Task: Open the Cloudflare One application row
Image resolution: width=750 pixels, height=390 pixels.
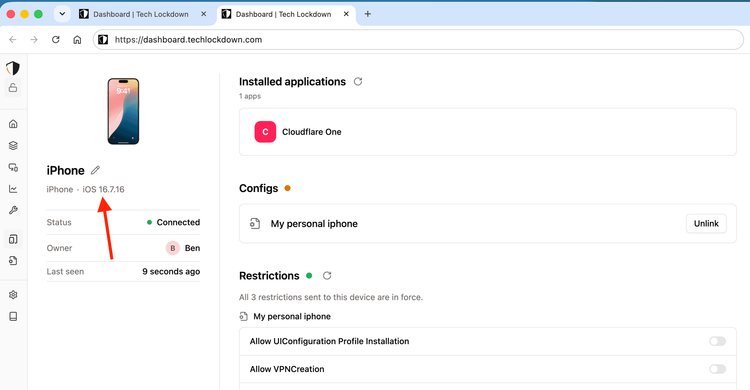Action: pos(487,132)
